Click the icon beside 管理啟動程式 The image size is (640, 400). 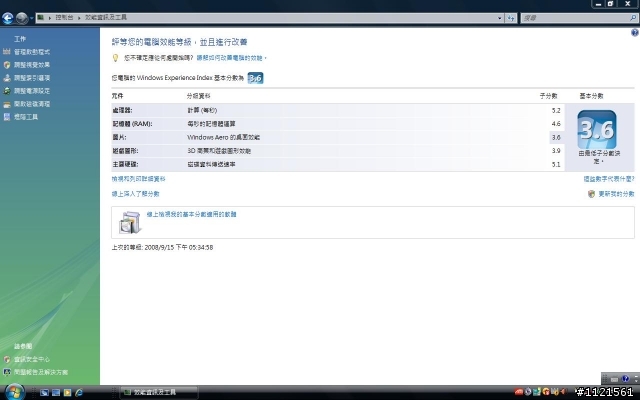coord(7,51)
